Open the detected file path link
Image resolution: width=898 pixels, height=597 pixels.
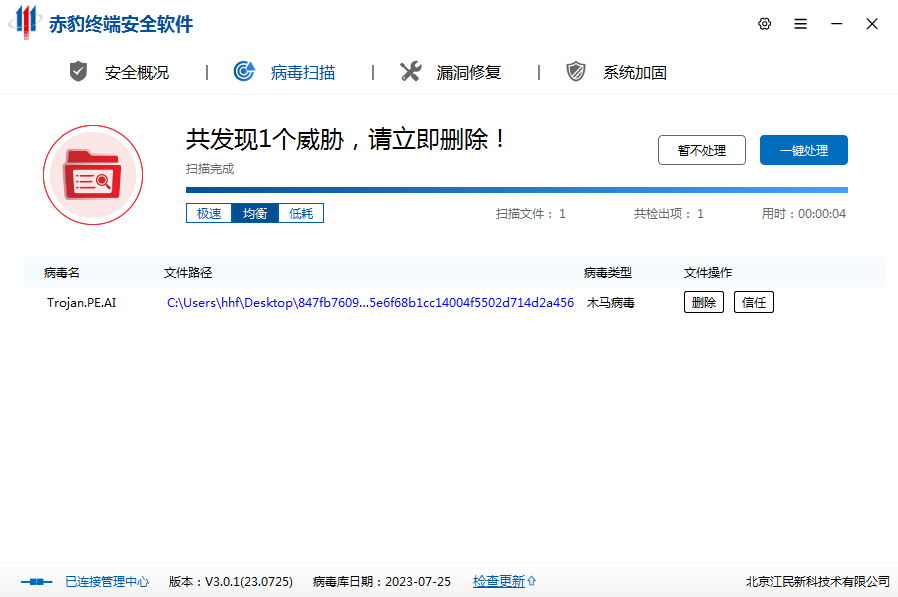pyautogui.click(x=370, y=303)
